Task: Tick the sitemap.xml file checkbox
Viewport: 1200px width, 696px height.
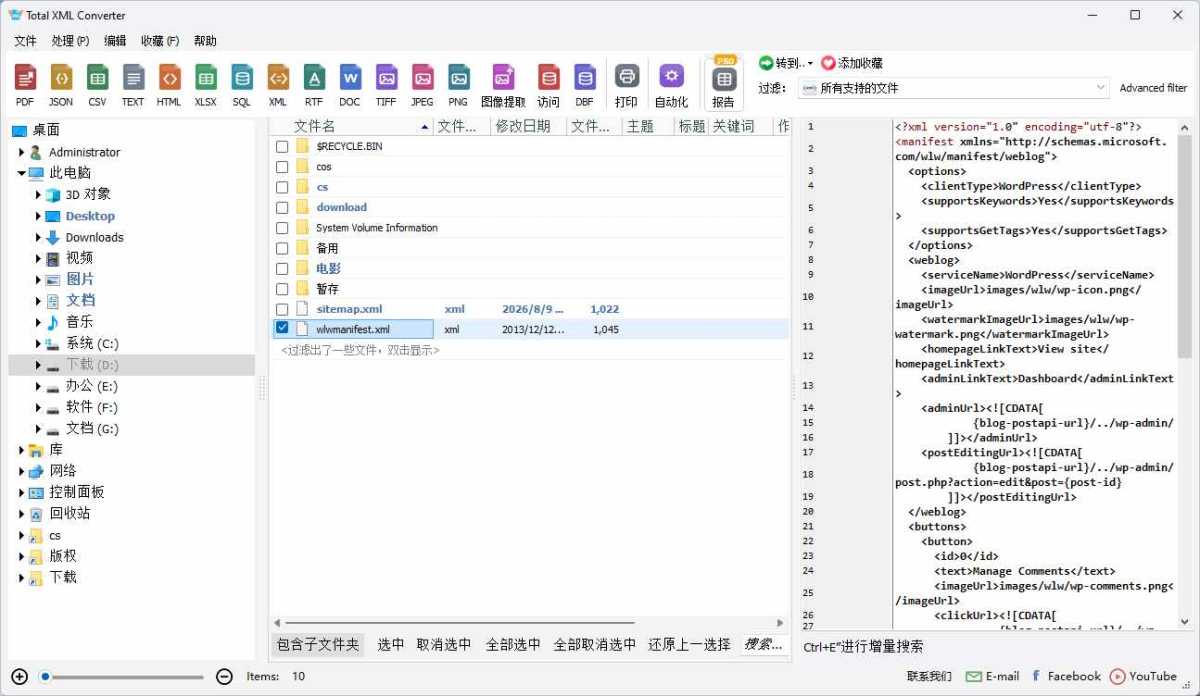Action: 282,310
